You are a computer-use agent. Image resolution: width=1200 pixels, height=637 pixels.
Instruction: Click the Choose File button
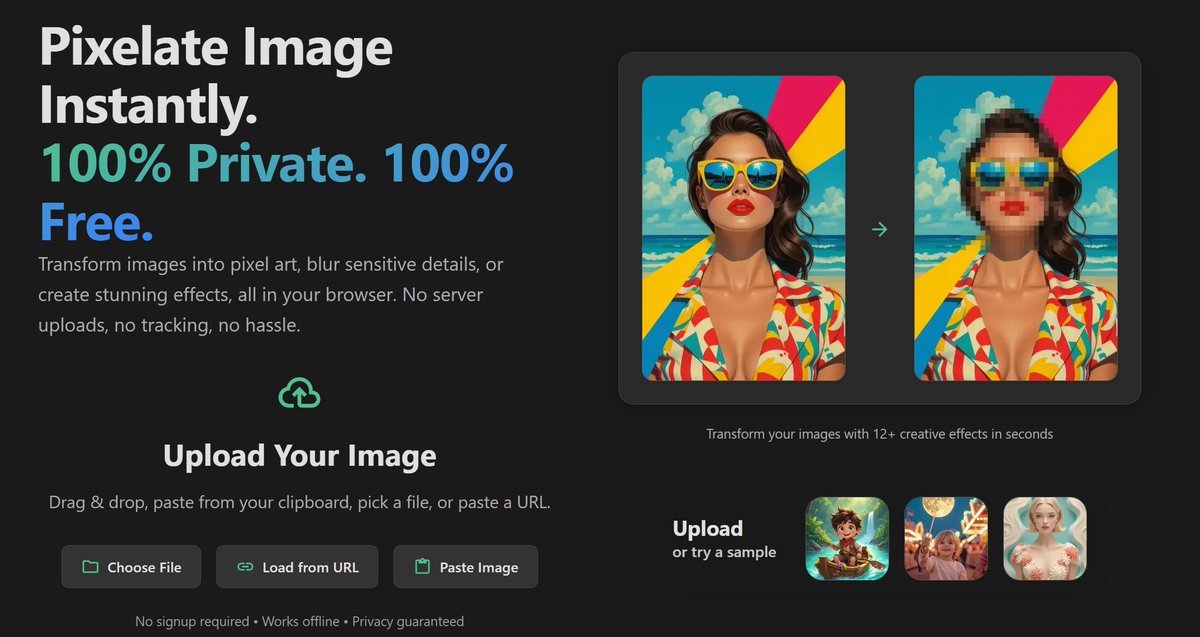[x=131, y=567]
